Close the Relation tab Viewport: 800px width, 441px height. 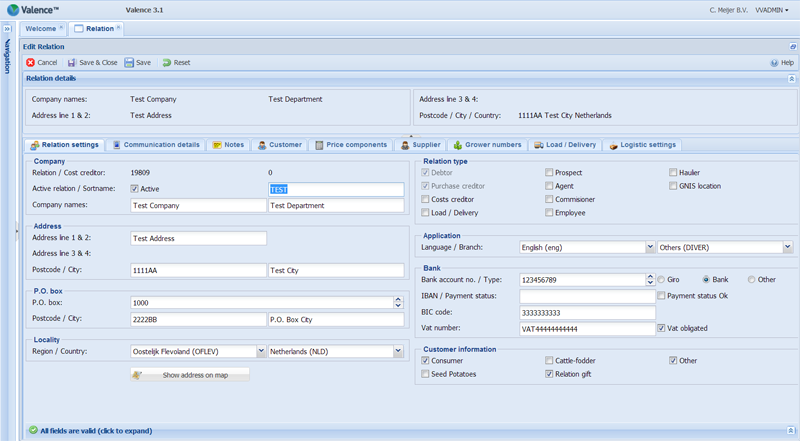pos(118,28)
